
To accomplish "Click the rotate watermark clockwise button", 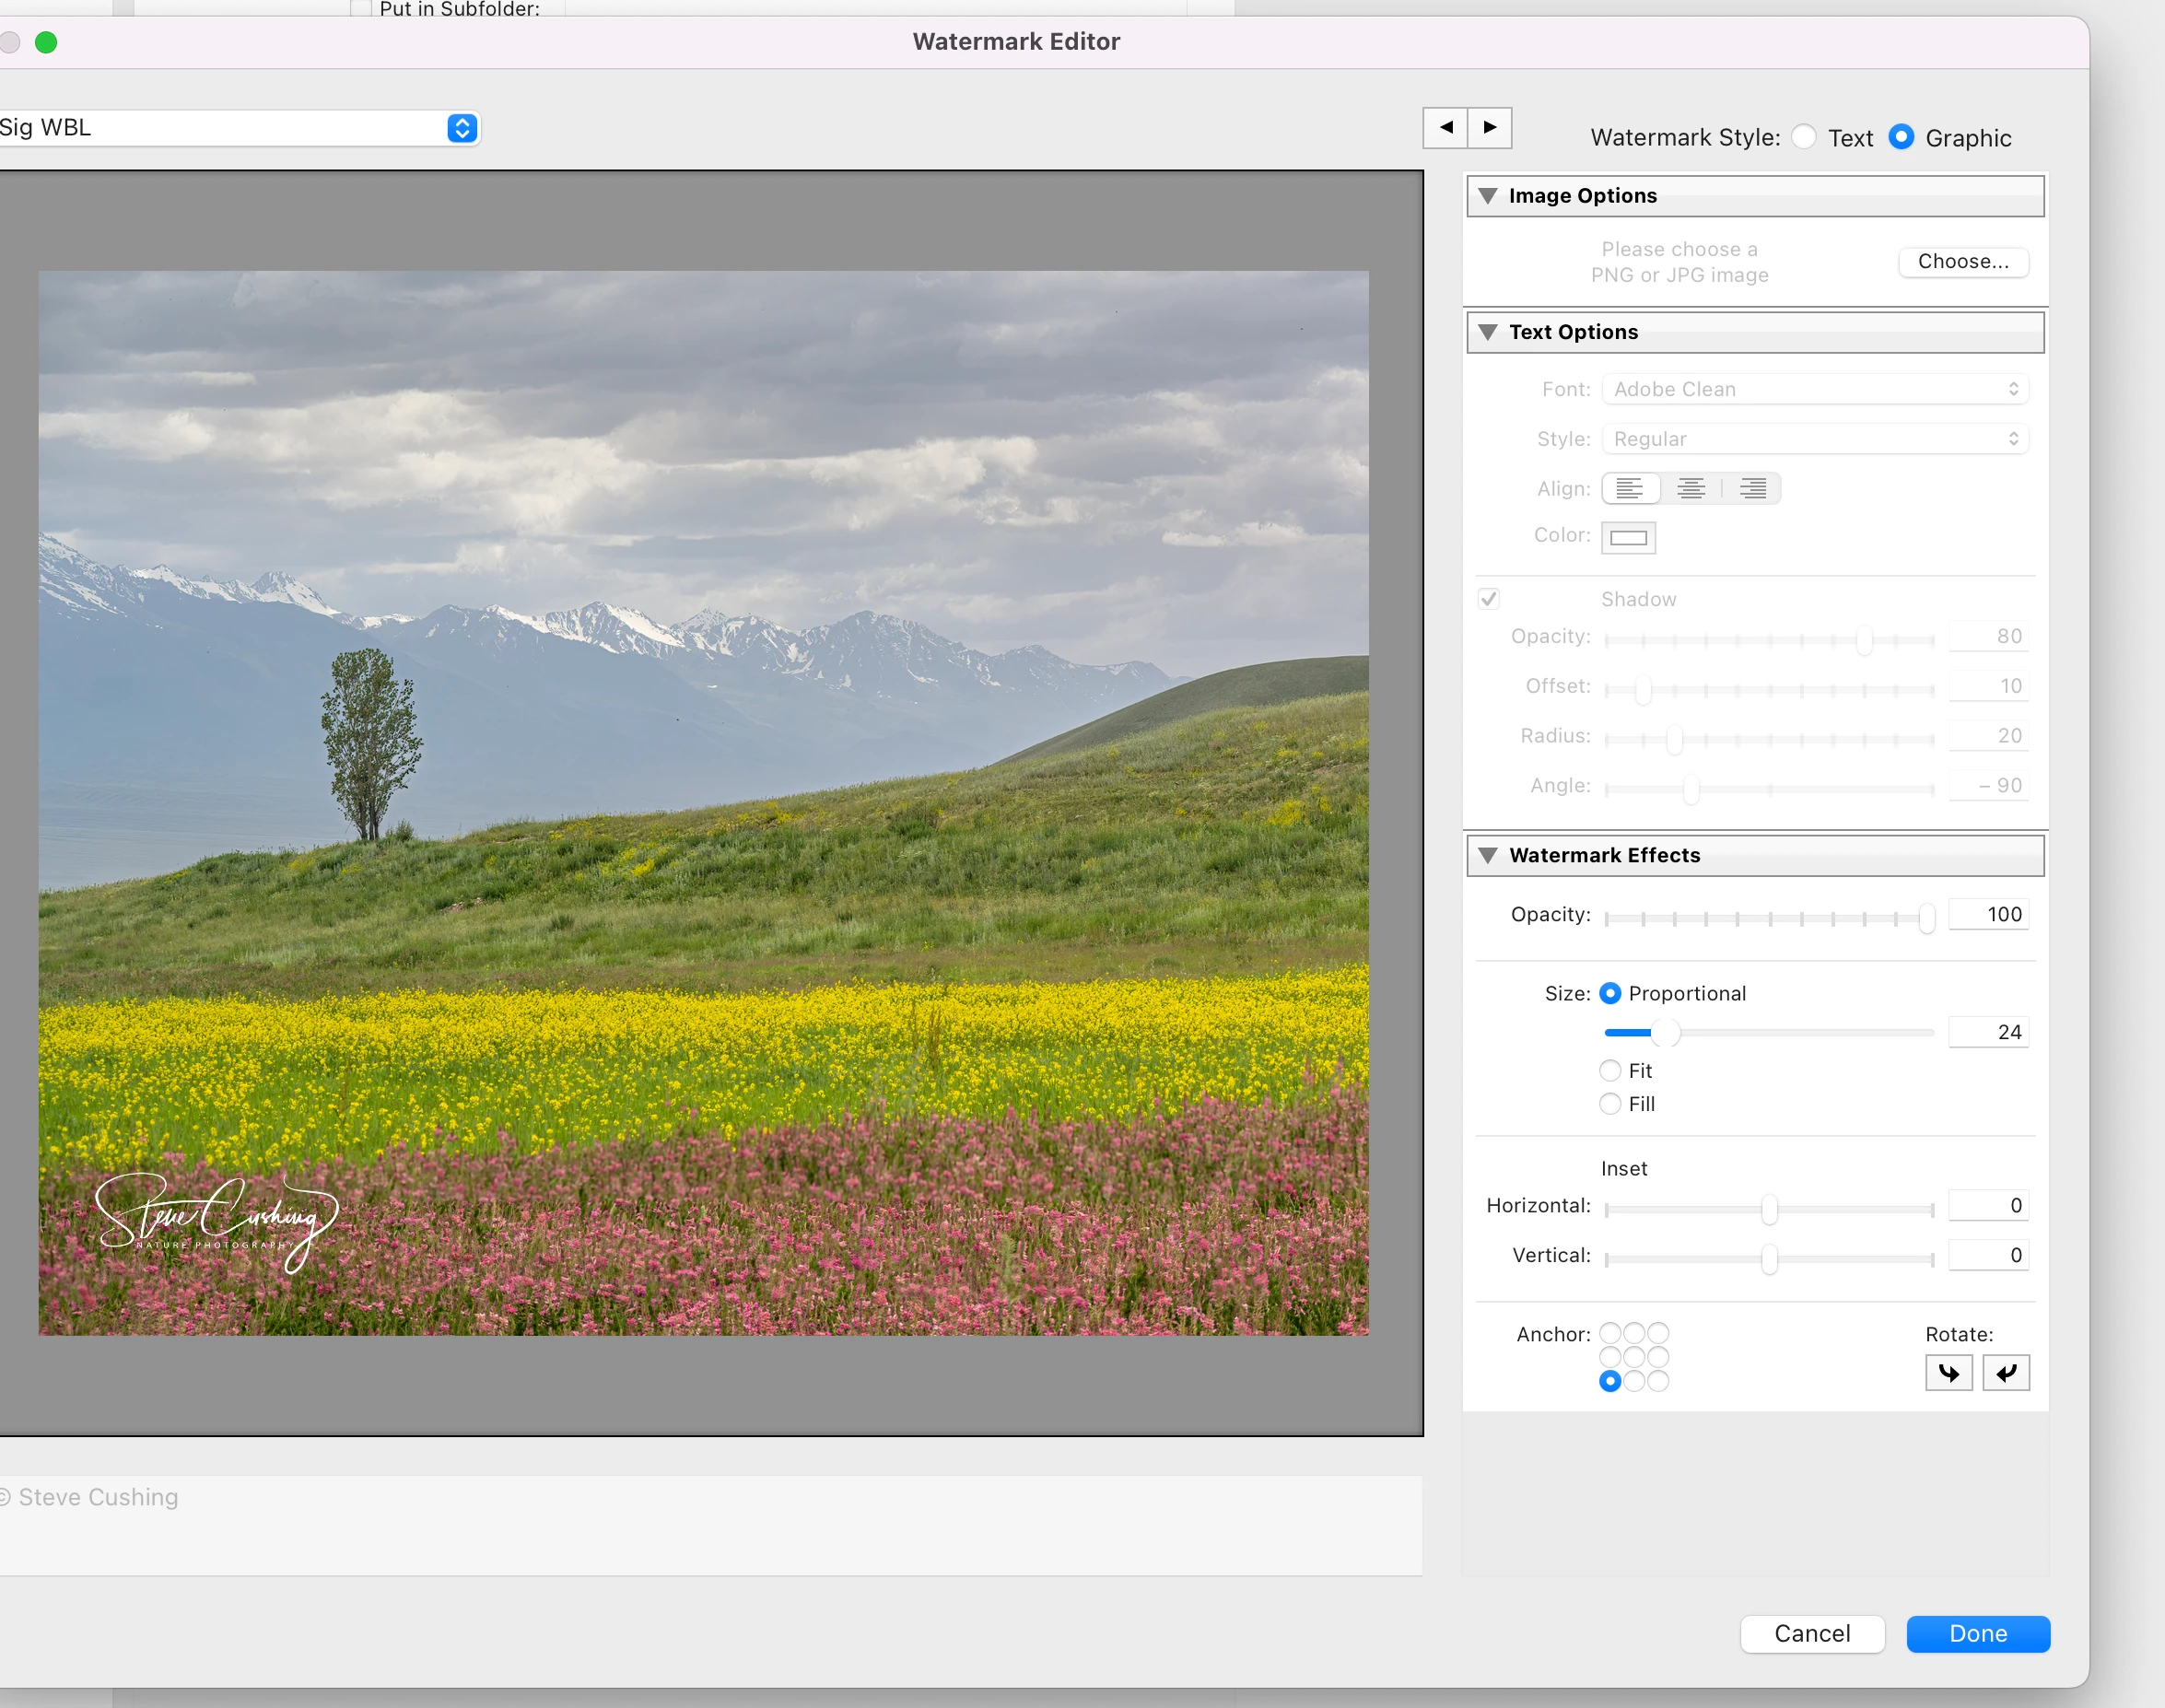I will pyautogui.click(x=1948, y=1373).
